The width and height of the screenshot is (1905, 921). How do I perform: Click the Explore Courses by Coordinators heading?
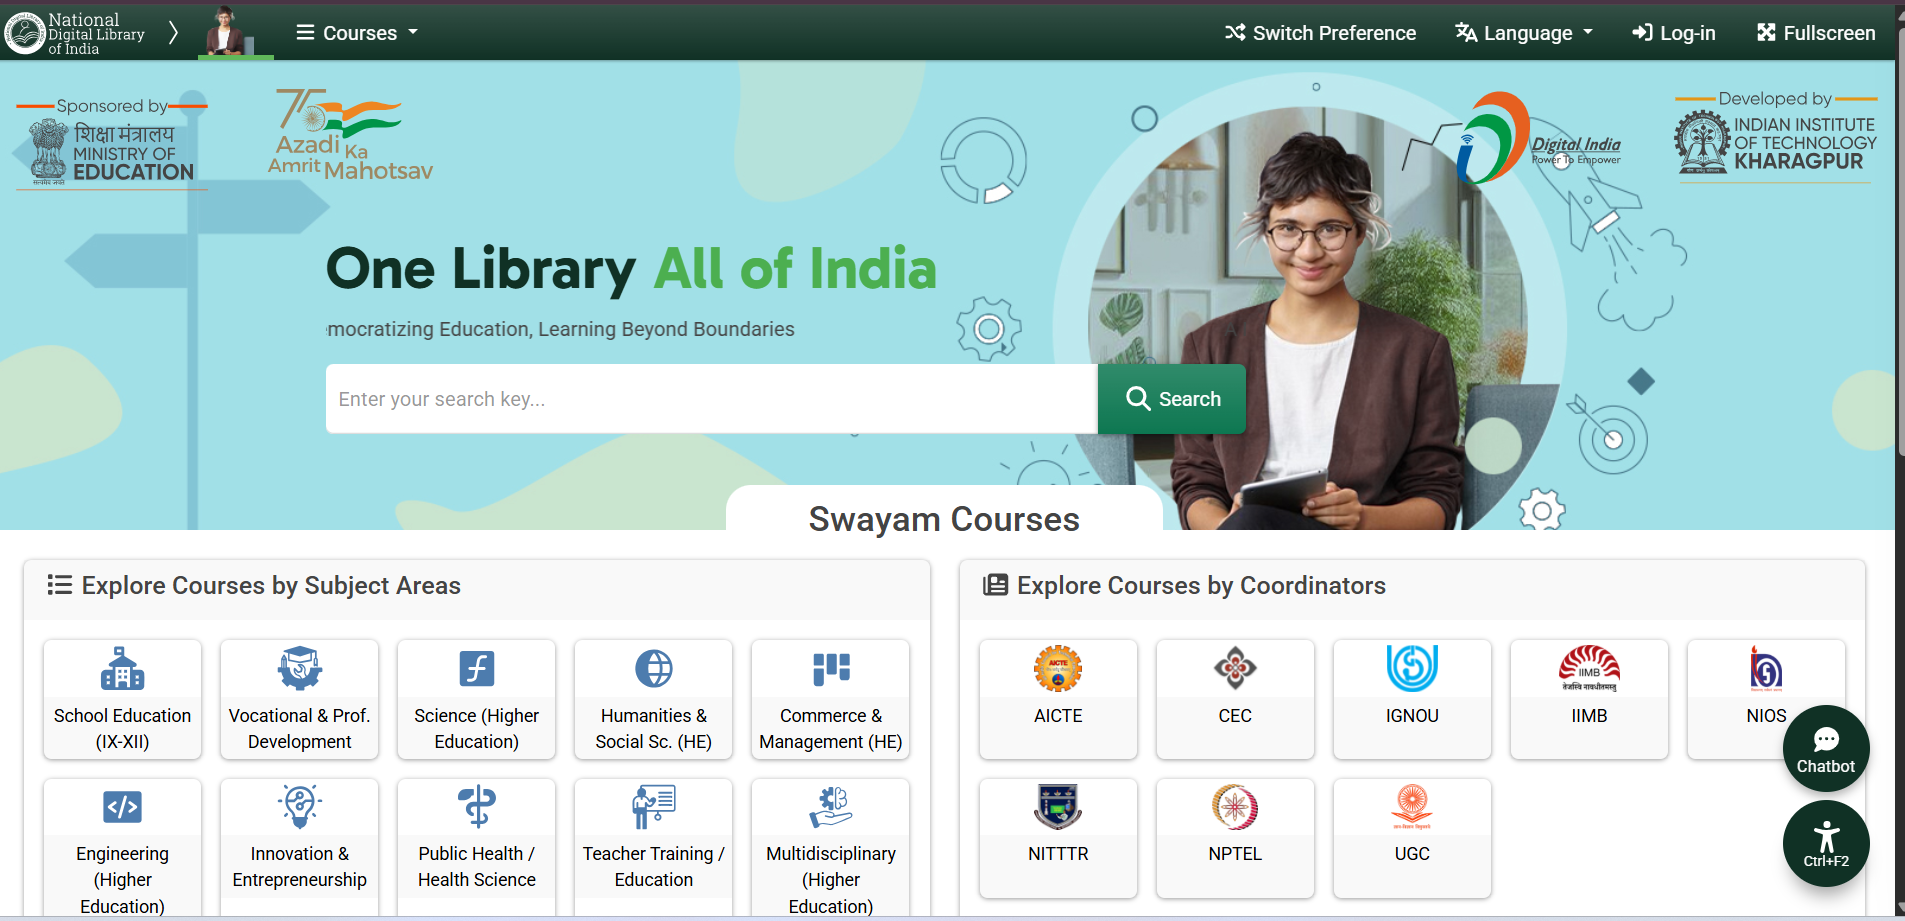click(x=1201, y=586)
